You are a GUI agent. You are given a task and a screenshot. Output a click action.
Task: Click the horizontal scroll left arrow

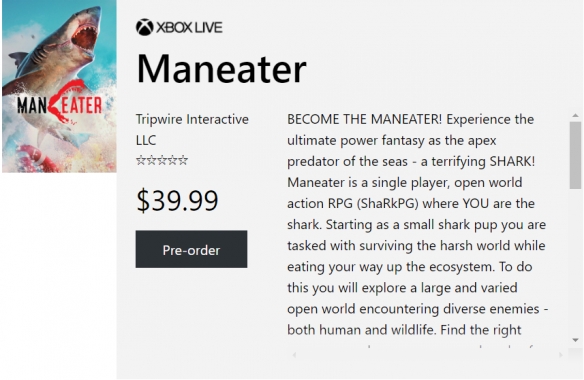pos(294,355)
